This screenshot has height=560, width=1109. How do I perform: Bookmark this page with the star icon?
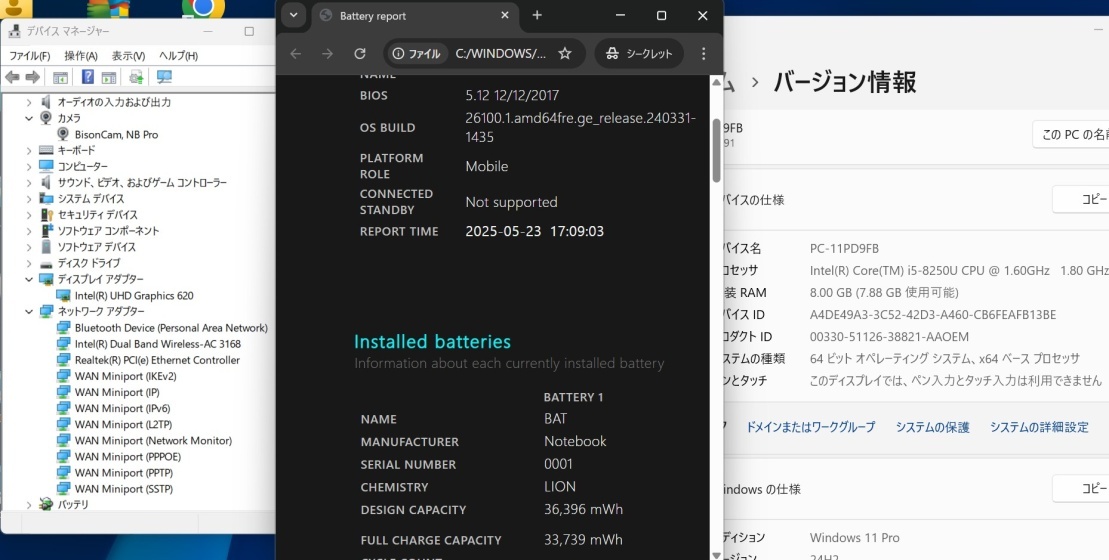pyautogui.click(x=565, y=54)
